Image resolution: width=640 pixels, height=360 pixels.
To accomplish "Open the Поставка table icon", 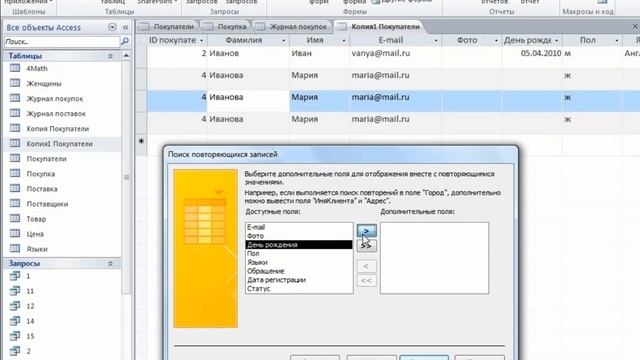I will [x=15, y=189].
